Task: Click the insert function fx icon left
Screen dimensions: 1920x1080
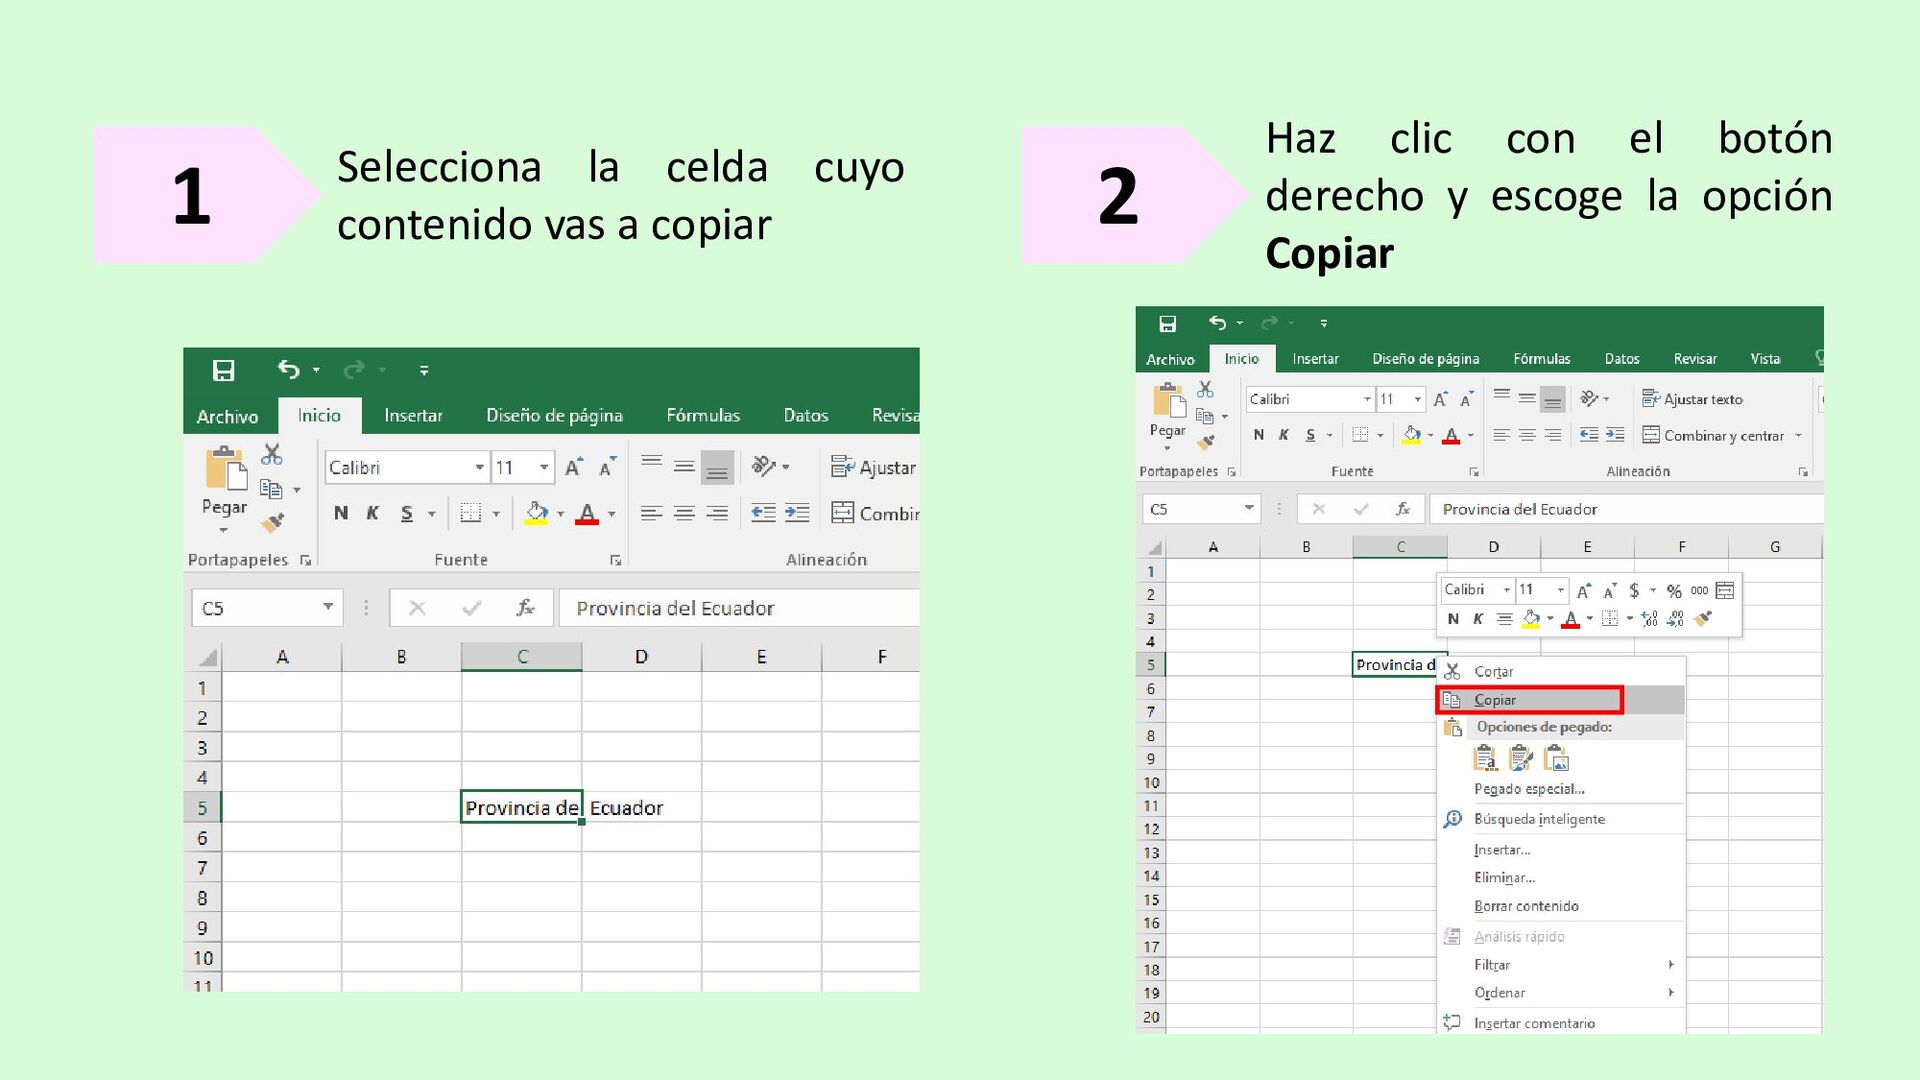Action: [524, 608]
